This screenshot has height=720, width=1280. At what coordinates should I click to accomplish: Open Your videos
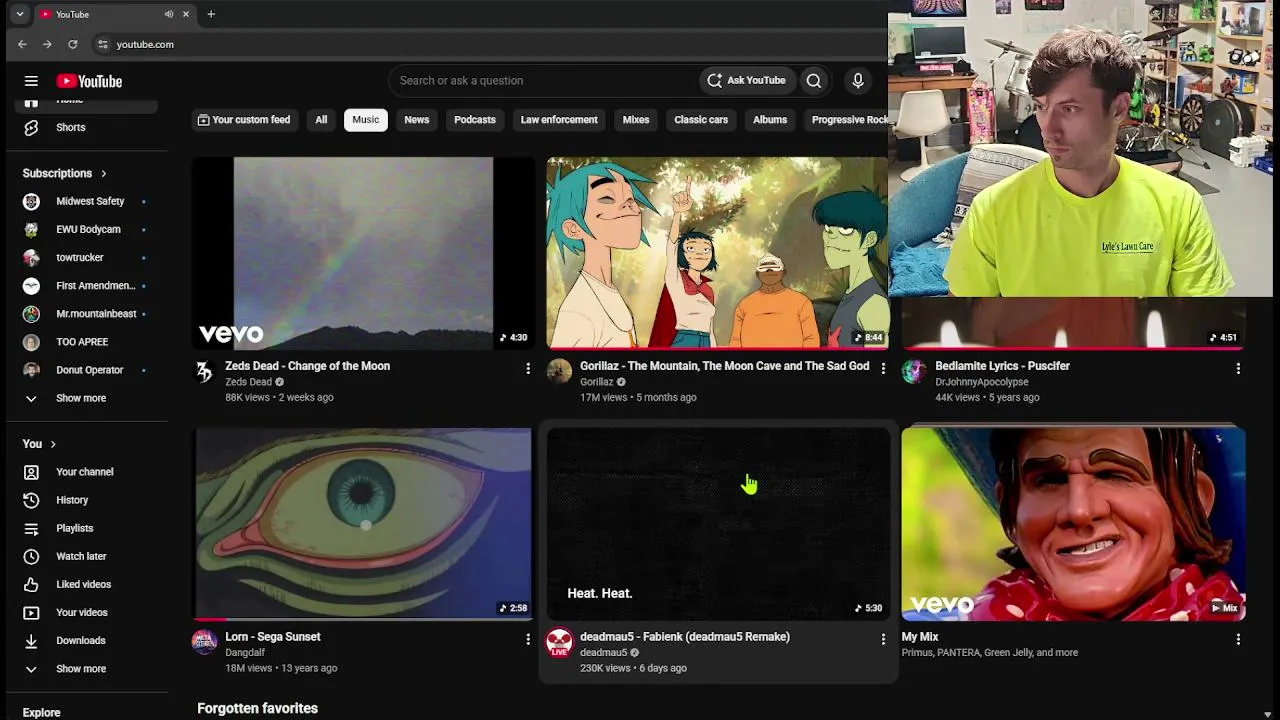[82, 612]
